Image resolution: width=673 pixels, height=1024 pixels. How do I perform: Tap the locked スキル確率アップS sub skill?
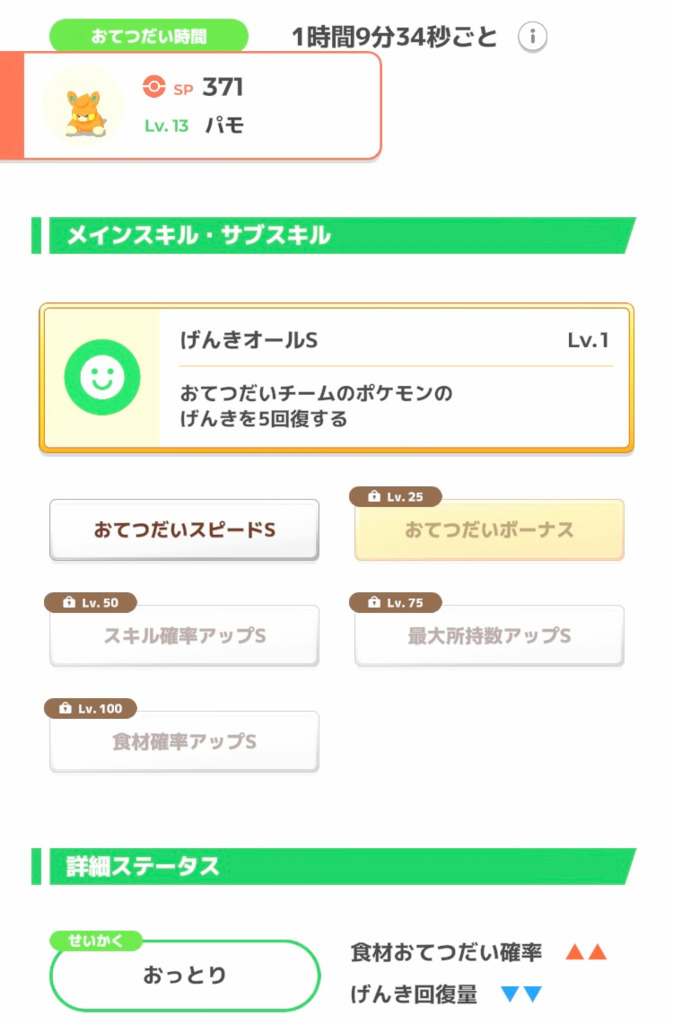pyautogui.click(x=184, y=636)
